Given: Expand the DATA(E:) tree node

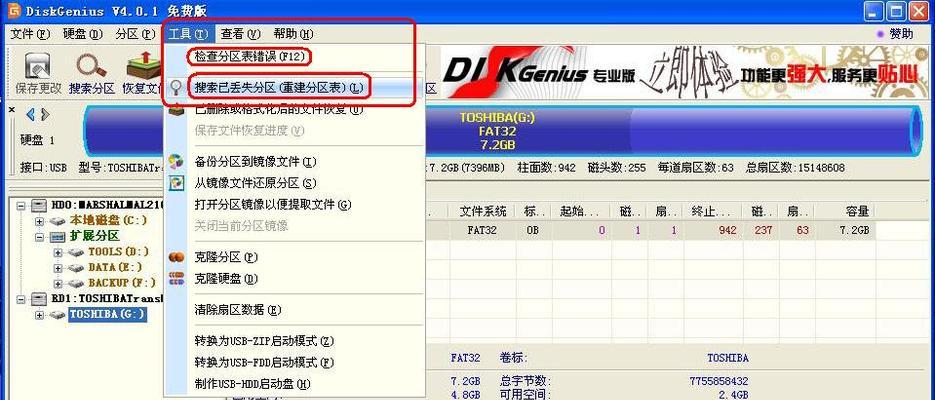Looking at the screenshot, I should (58, 268).
